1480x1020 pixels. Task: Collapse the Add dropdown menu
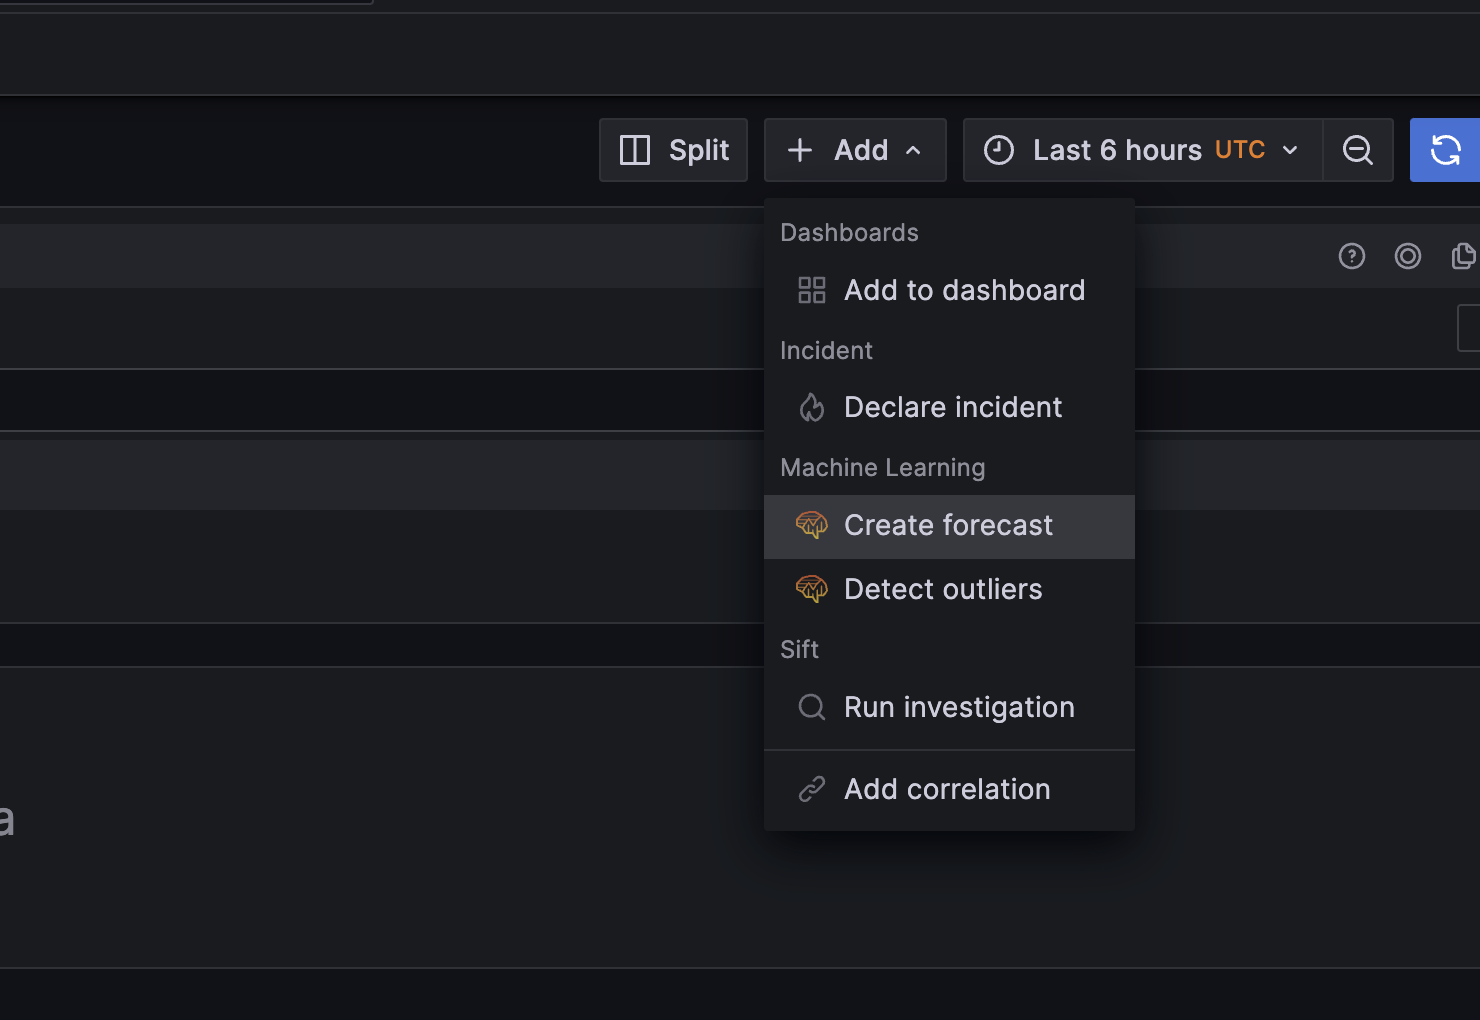click(x=855, y=150)
